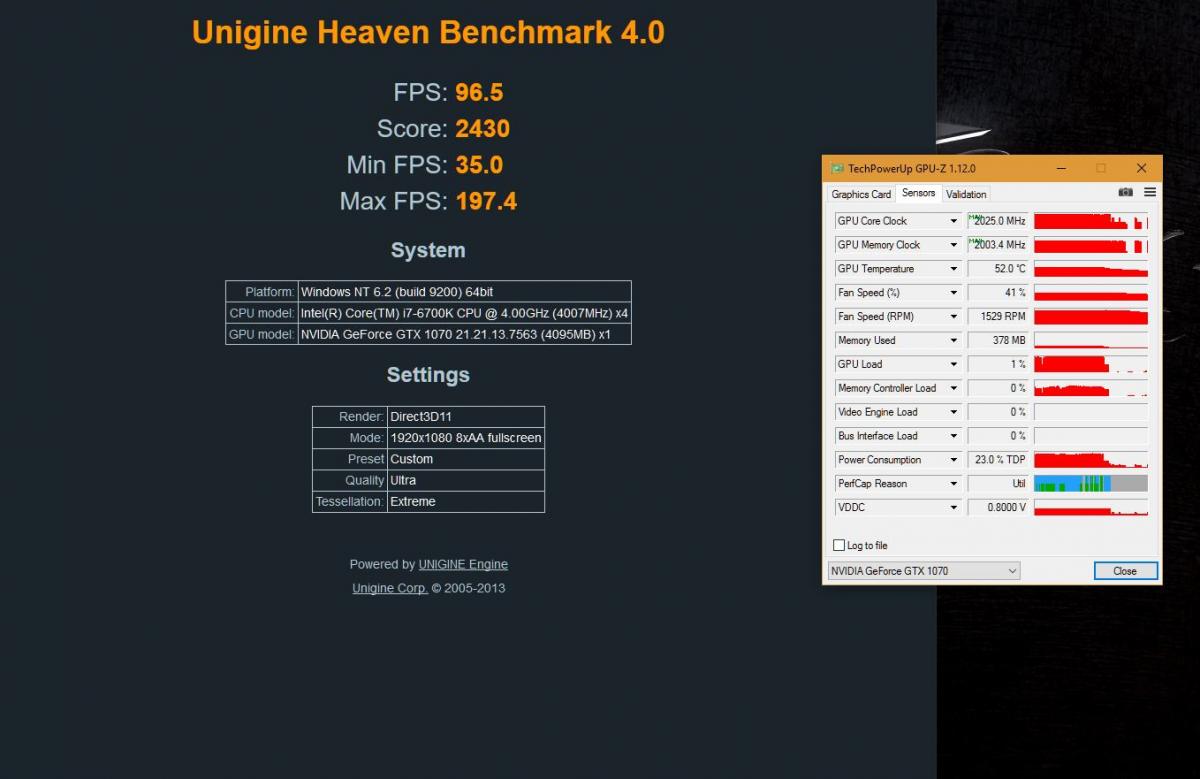Viewport: 1200px width, 779px height.
Task: Click the 23.0 % TDP power value
Action: point(998,460)
